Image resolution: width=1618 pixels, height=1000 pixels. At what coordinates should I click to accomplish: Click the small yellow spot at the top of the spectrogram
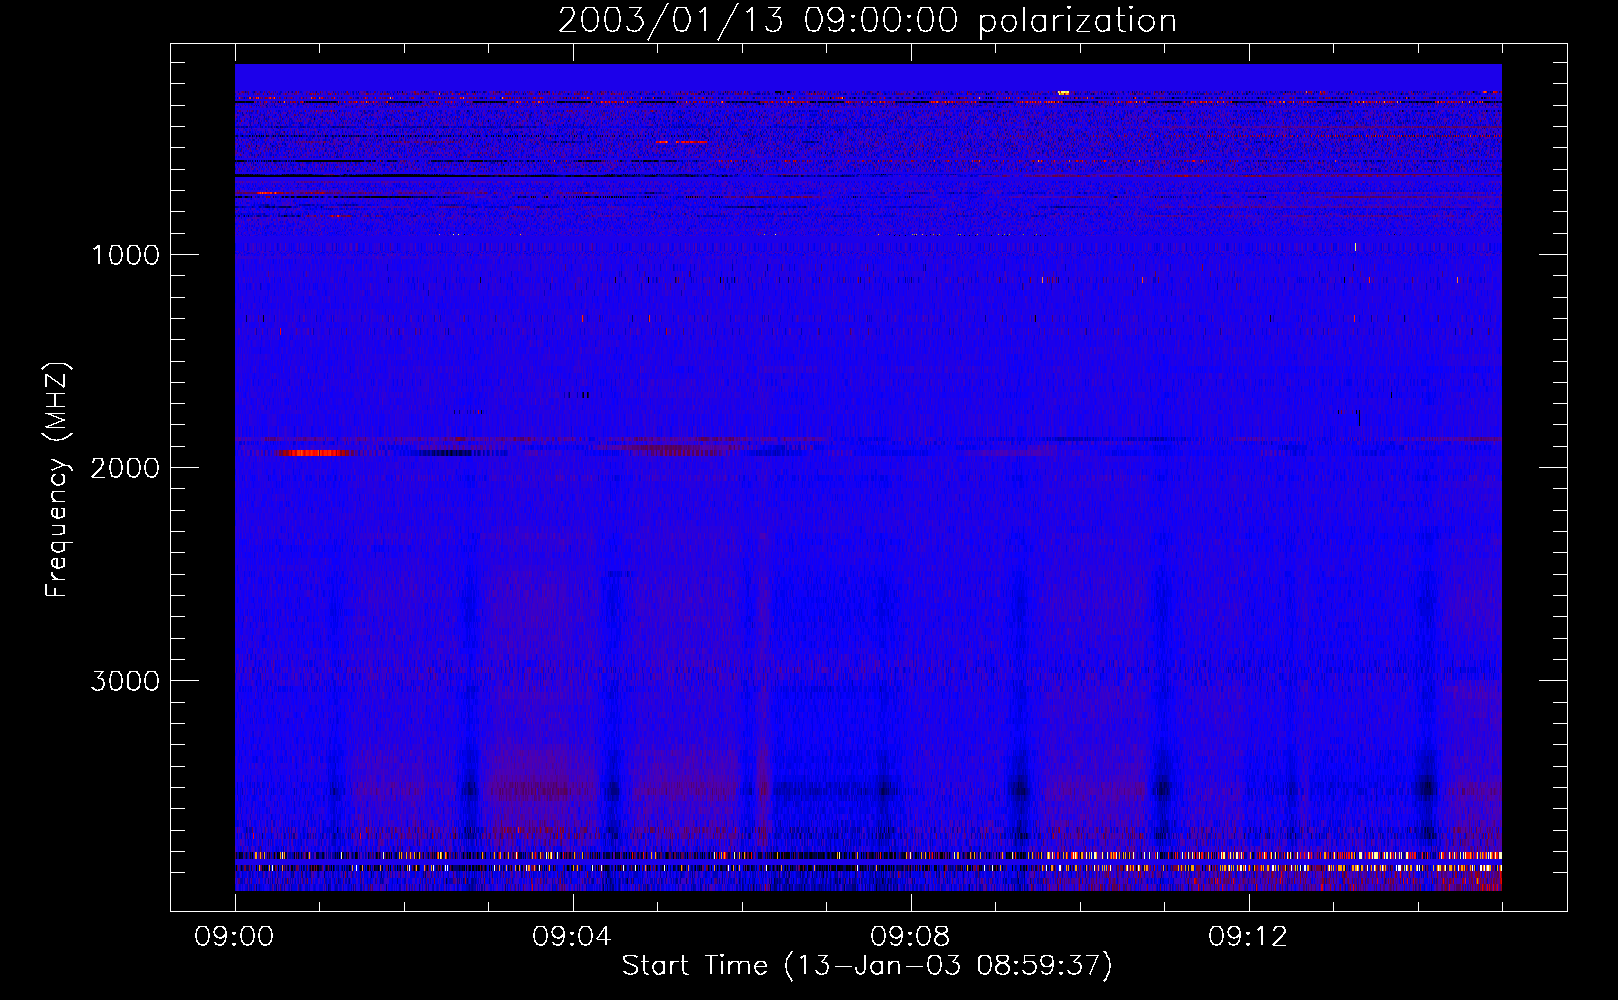click(x=1063, y=93)
